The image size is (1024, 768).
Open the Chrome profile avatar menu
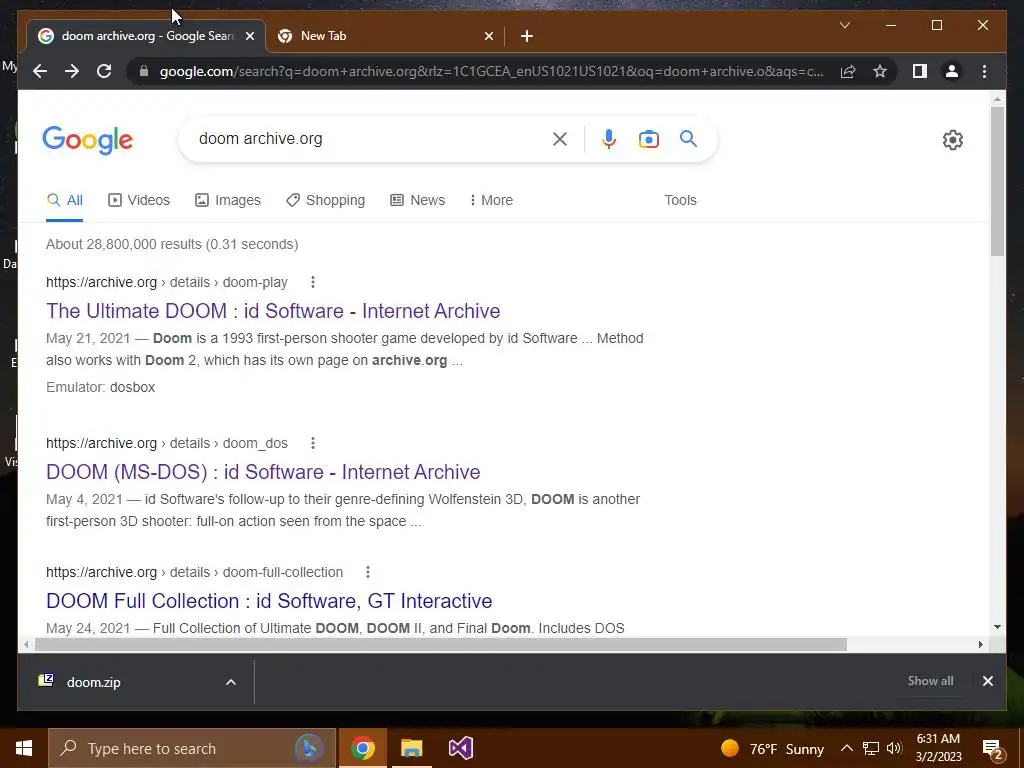(952, 71)
